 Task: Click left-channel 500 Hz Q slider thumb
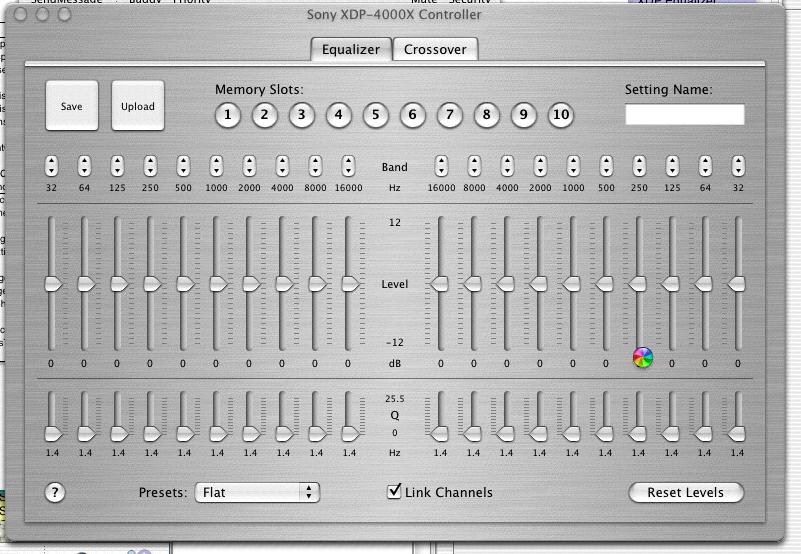pos(185,434)
